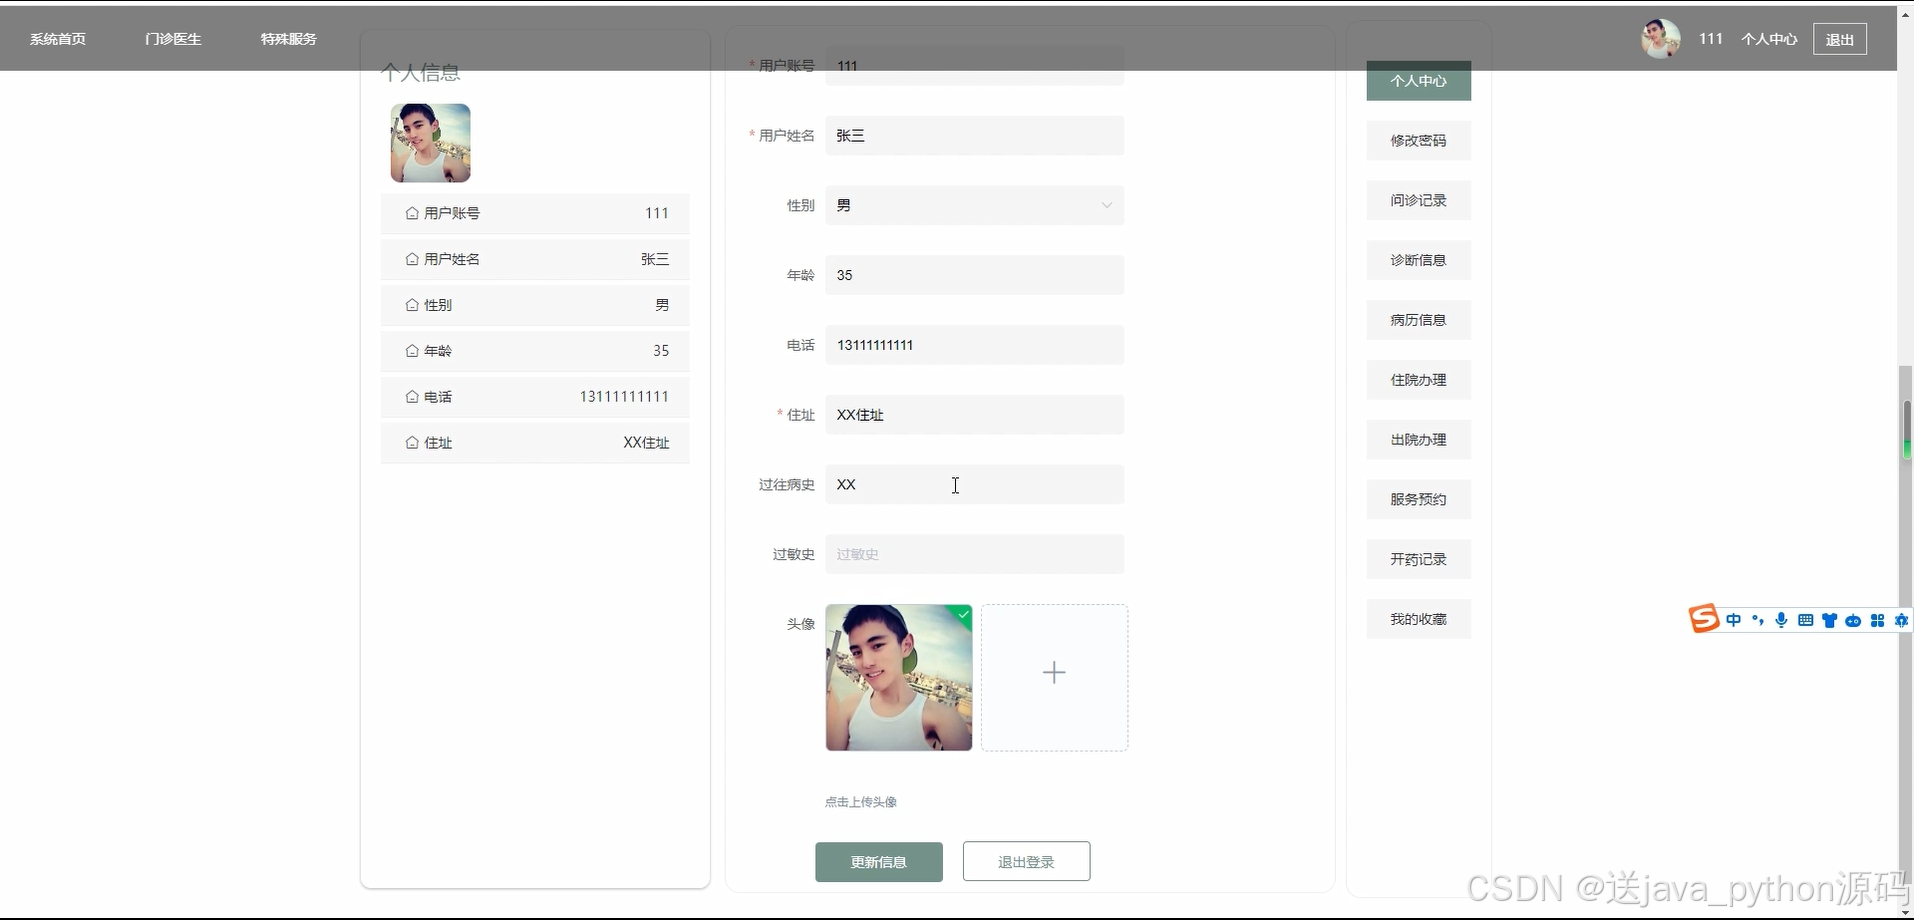The width and height of the screenshot is (1914, 920).
Task: Focus the 住址 input showing XX住址
Action: click(x=975, y=415)
